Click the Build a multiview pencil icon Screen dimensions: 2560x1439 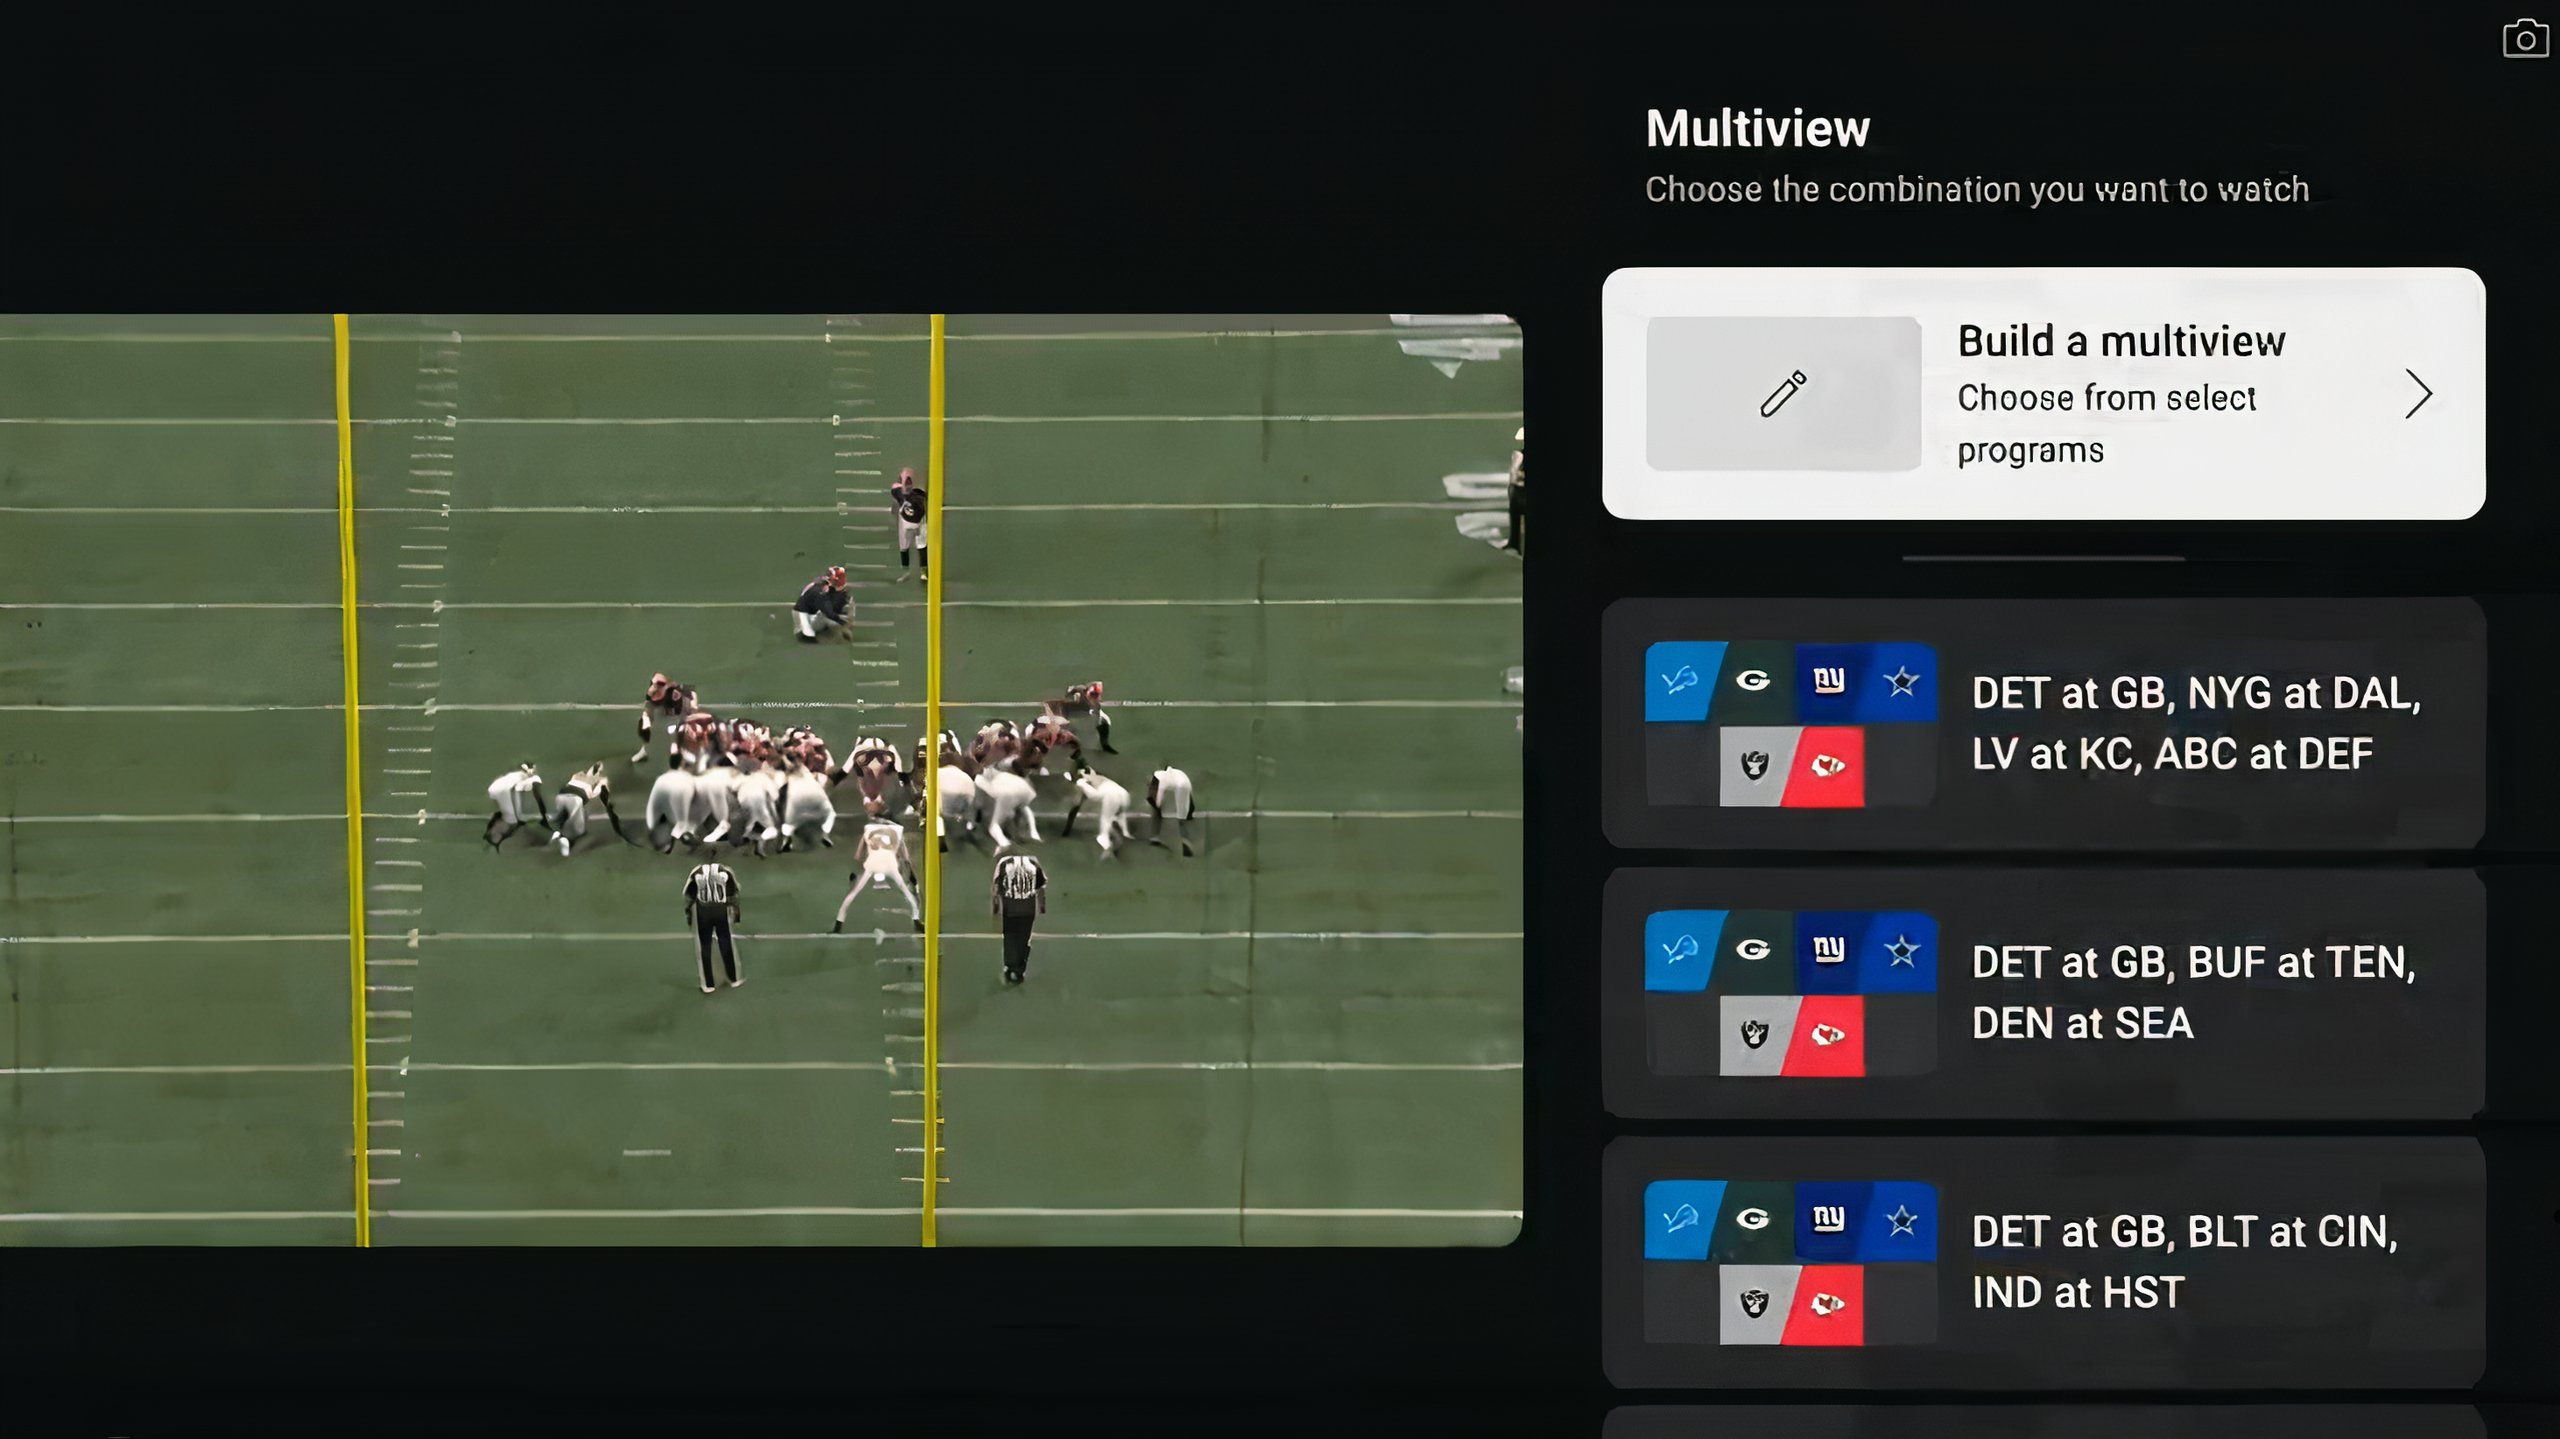tap(1783, 392)
